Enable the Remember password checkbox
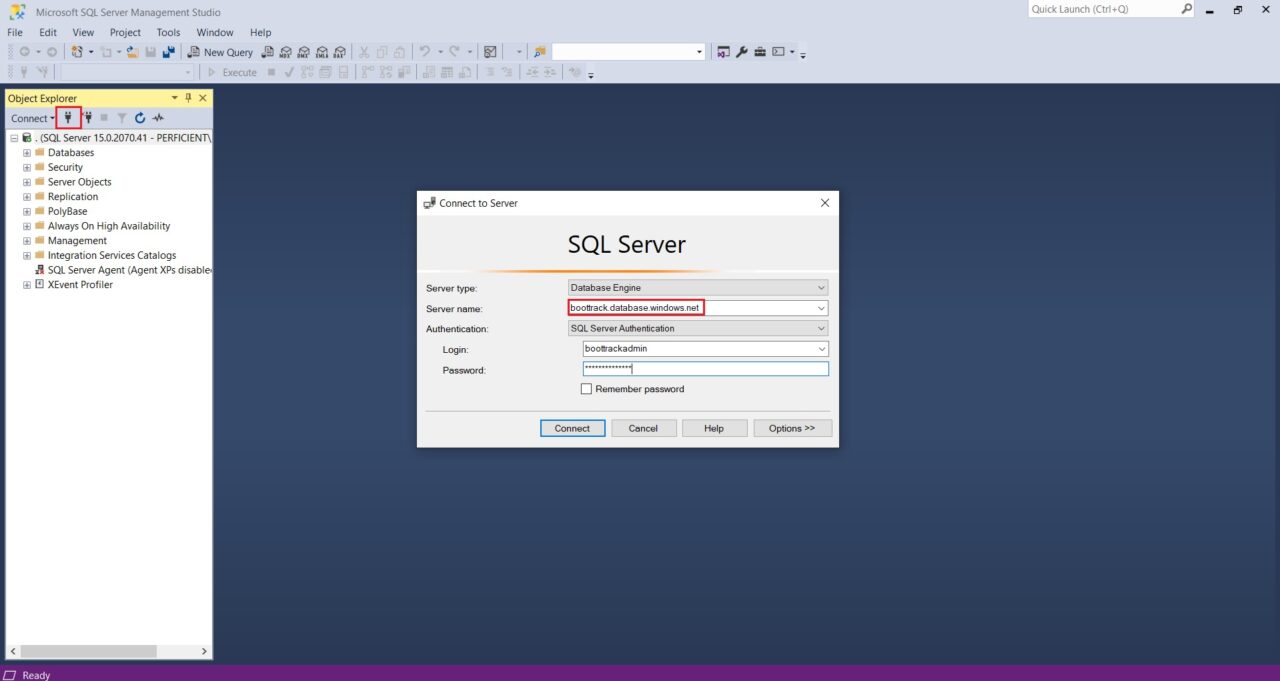This screenshot has height=681, width=1280. pos(587,389)
